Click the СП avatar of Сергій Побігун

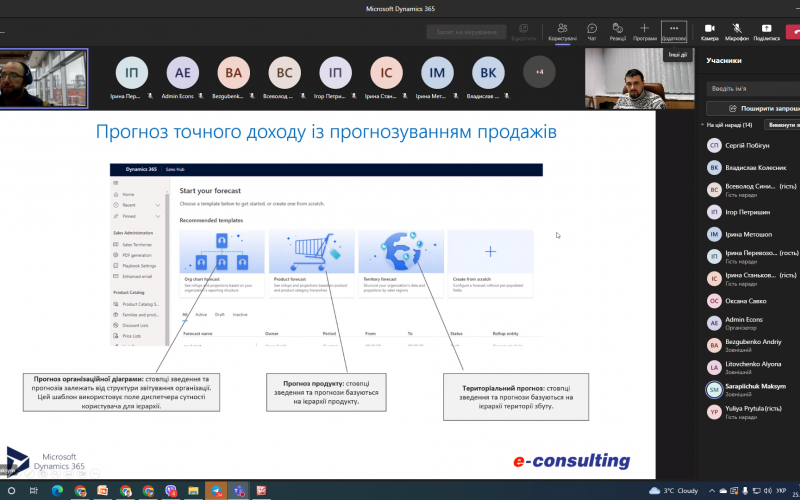pos(714,145)
